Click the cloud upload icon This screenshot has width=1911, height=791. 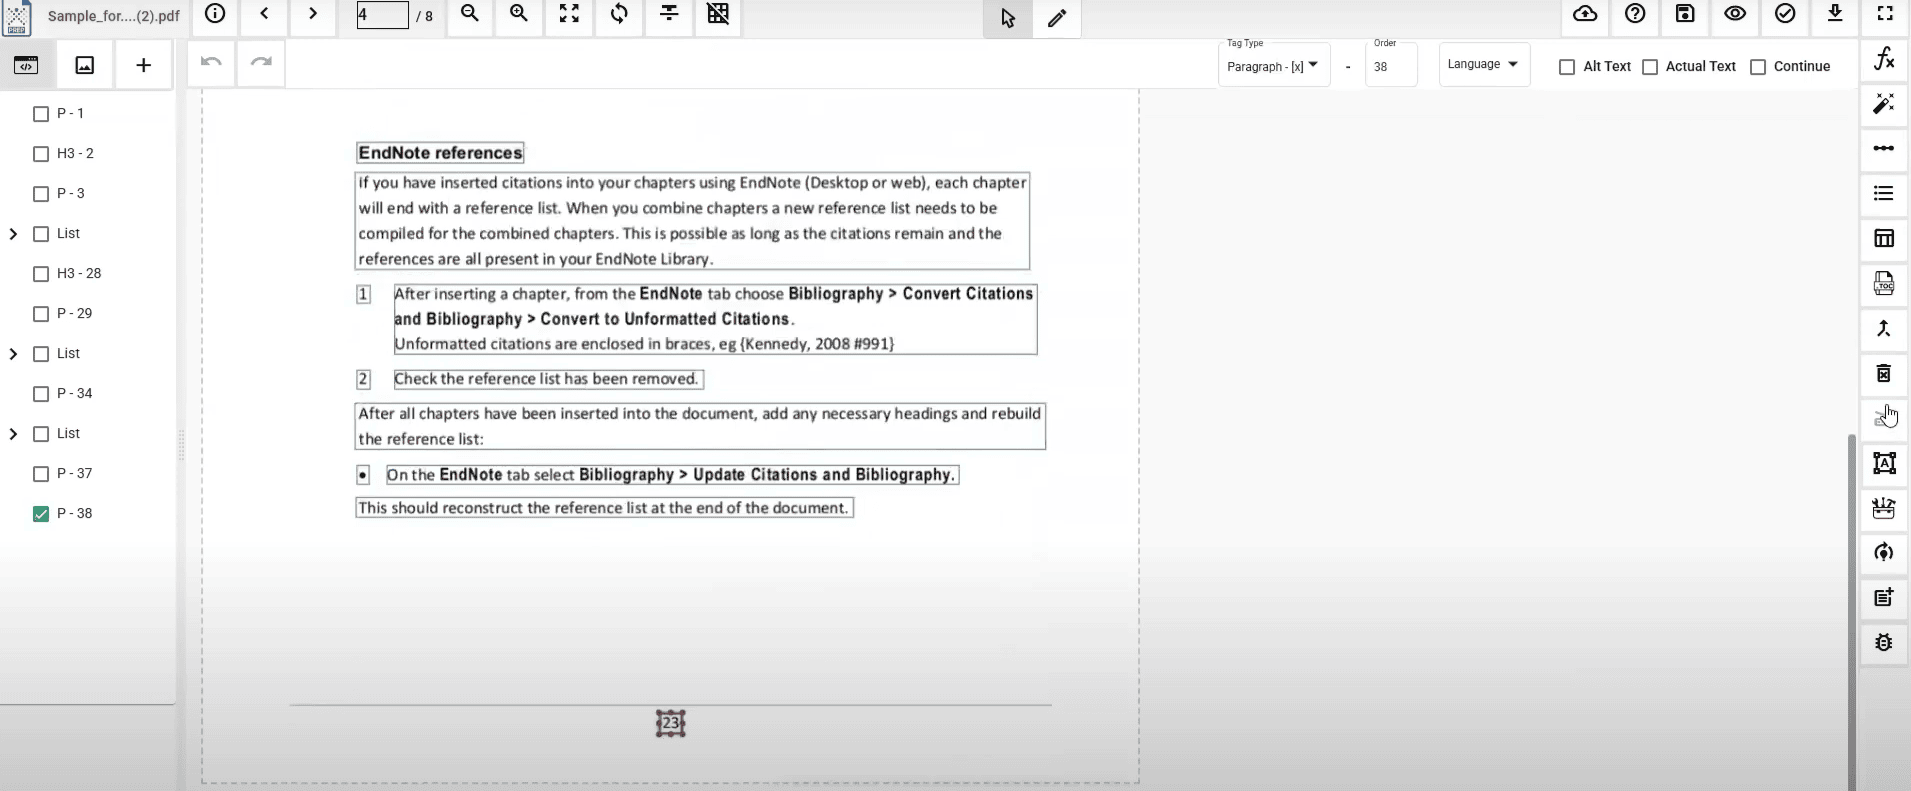point(1585,14)
